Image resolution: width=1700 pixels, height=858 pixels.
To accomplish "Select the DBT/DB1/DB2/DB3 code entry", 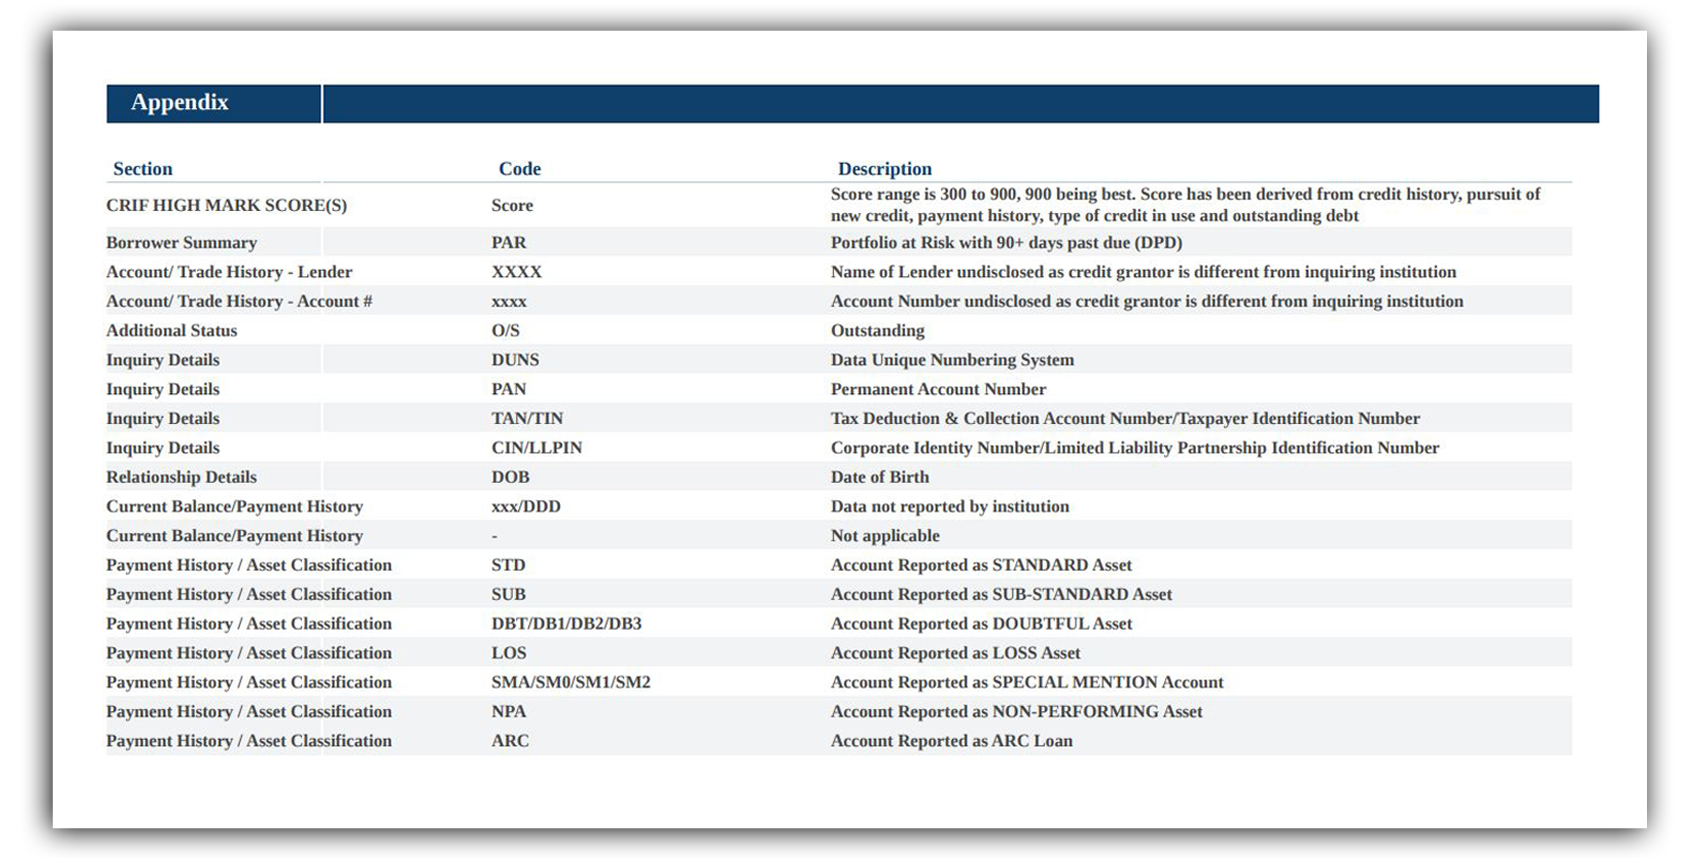I will [x=566, y=624].
